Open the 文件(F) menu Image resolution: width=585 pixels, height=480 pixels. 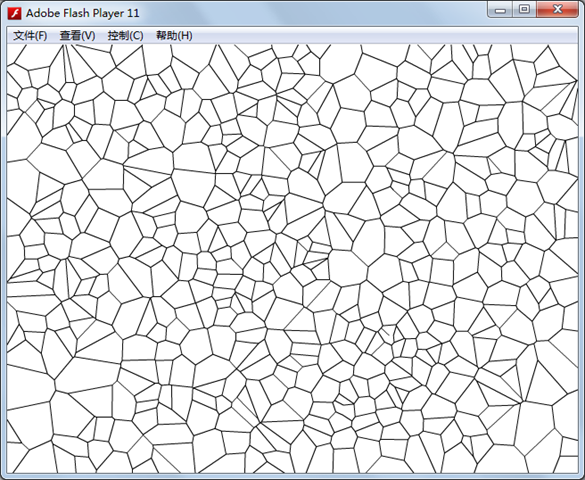click(x=30, y=36)
